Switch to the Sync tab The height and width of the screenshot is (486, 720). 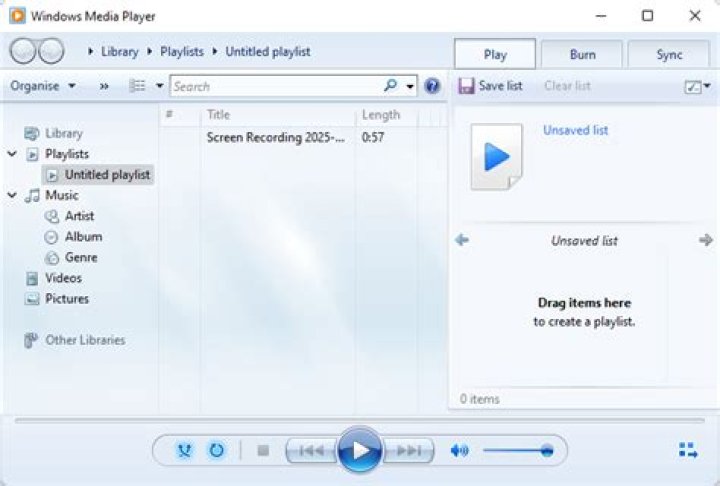(x=669, y=55)
